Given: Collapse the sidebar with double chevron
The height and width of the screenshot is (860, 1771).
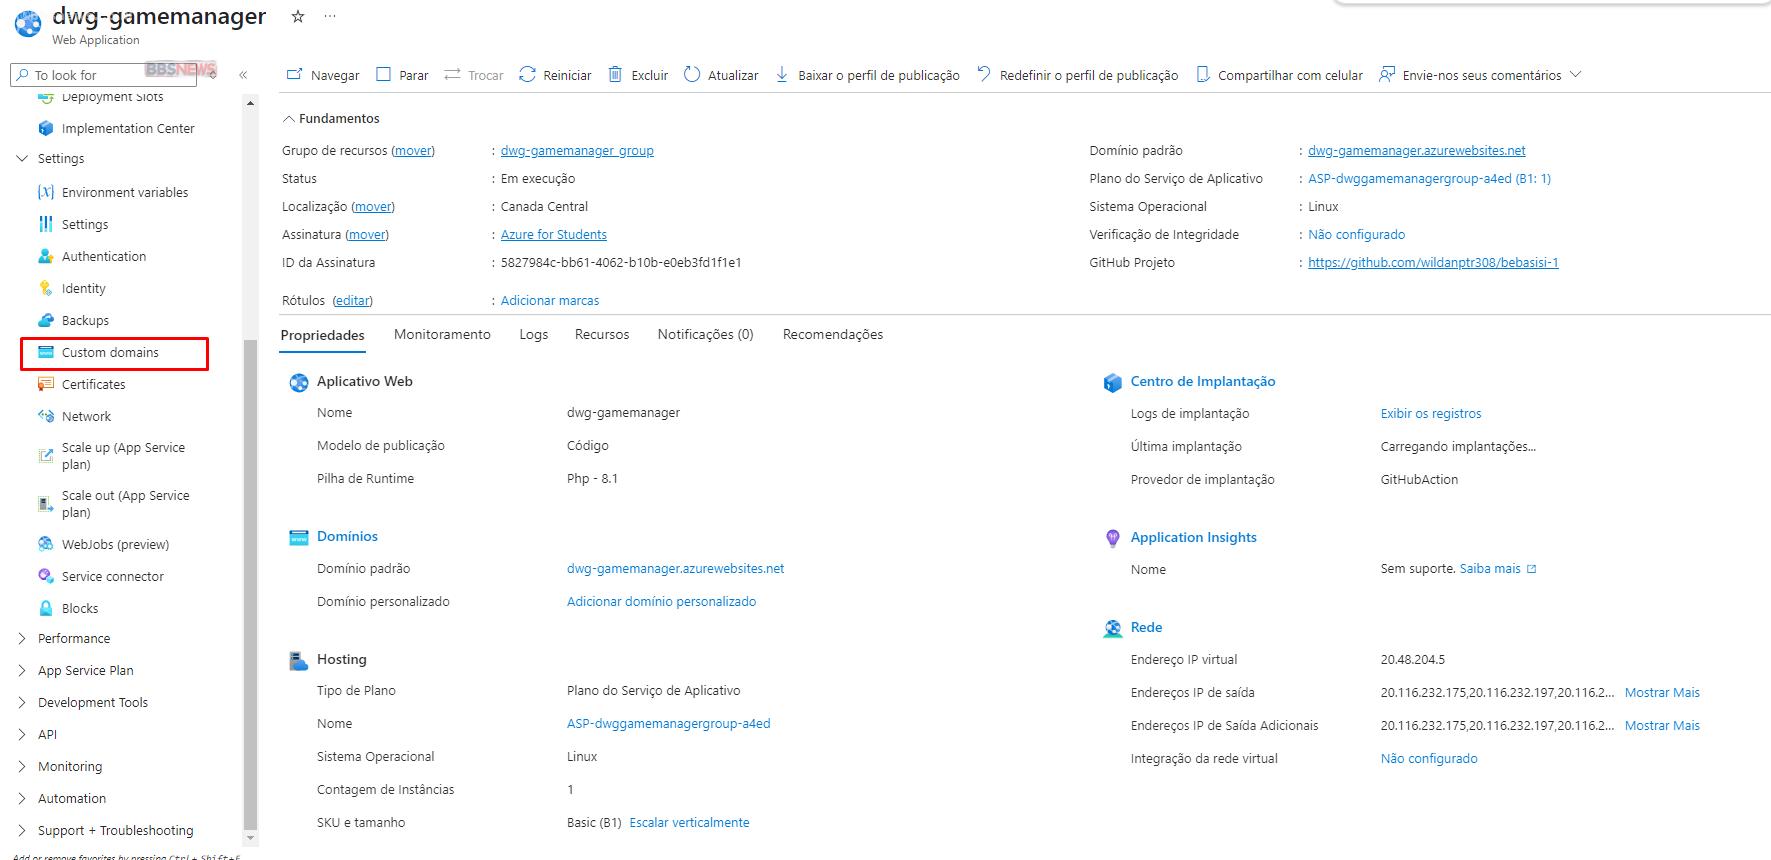Looking at the screenshot, I should pyautogui.click(x=243, y=75).
